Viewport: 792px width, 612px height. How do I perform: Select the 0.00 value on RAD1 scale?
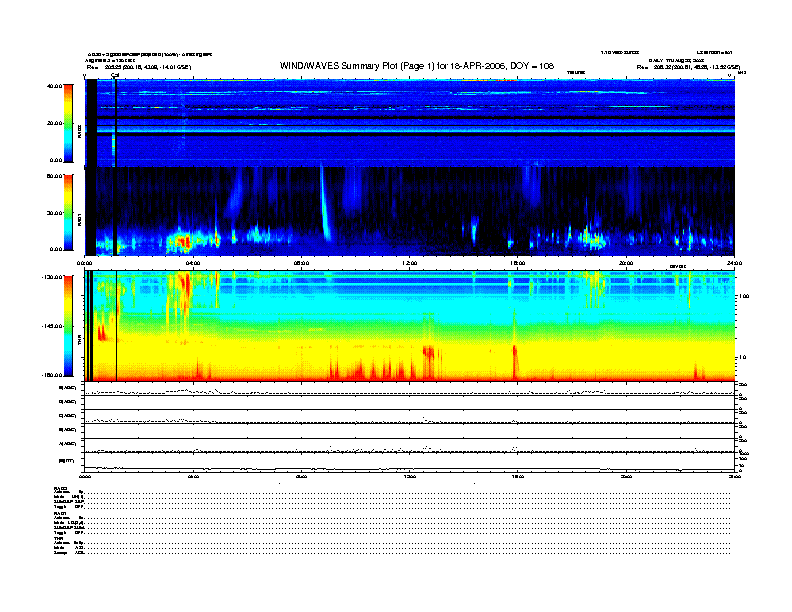click(x=56, y=249)
